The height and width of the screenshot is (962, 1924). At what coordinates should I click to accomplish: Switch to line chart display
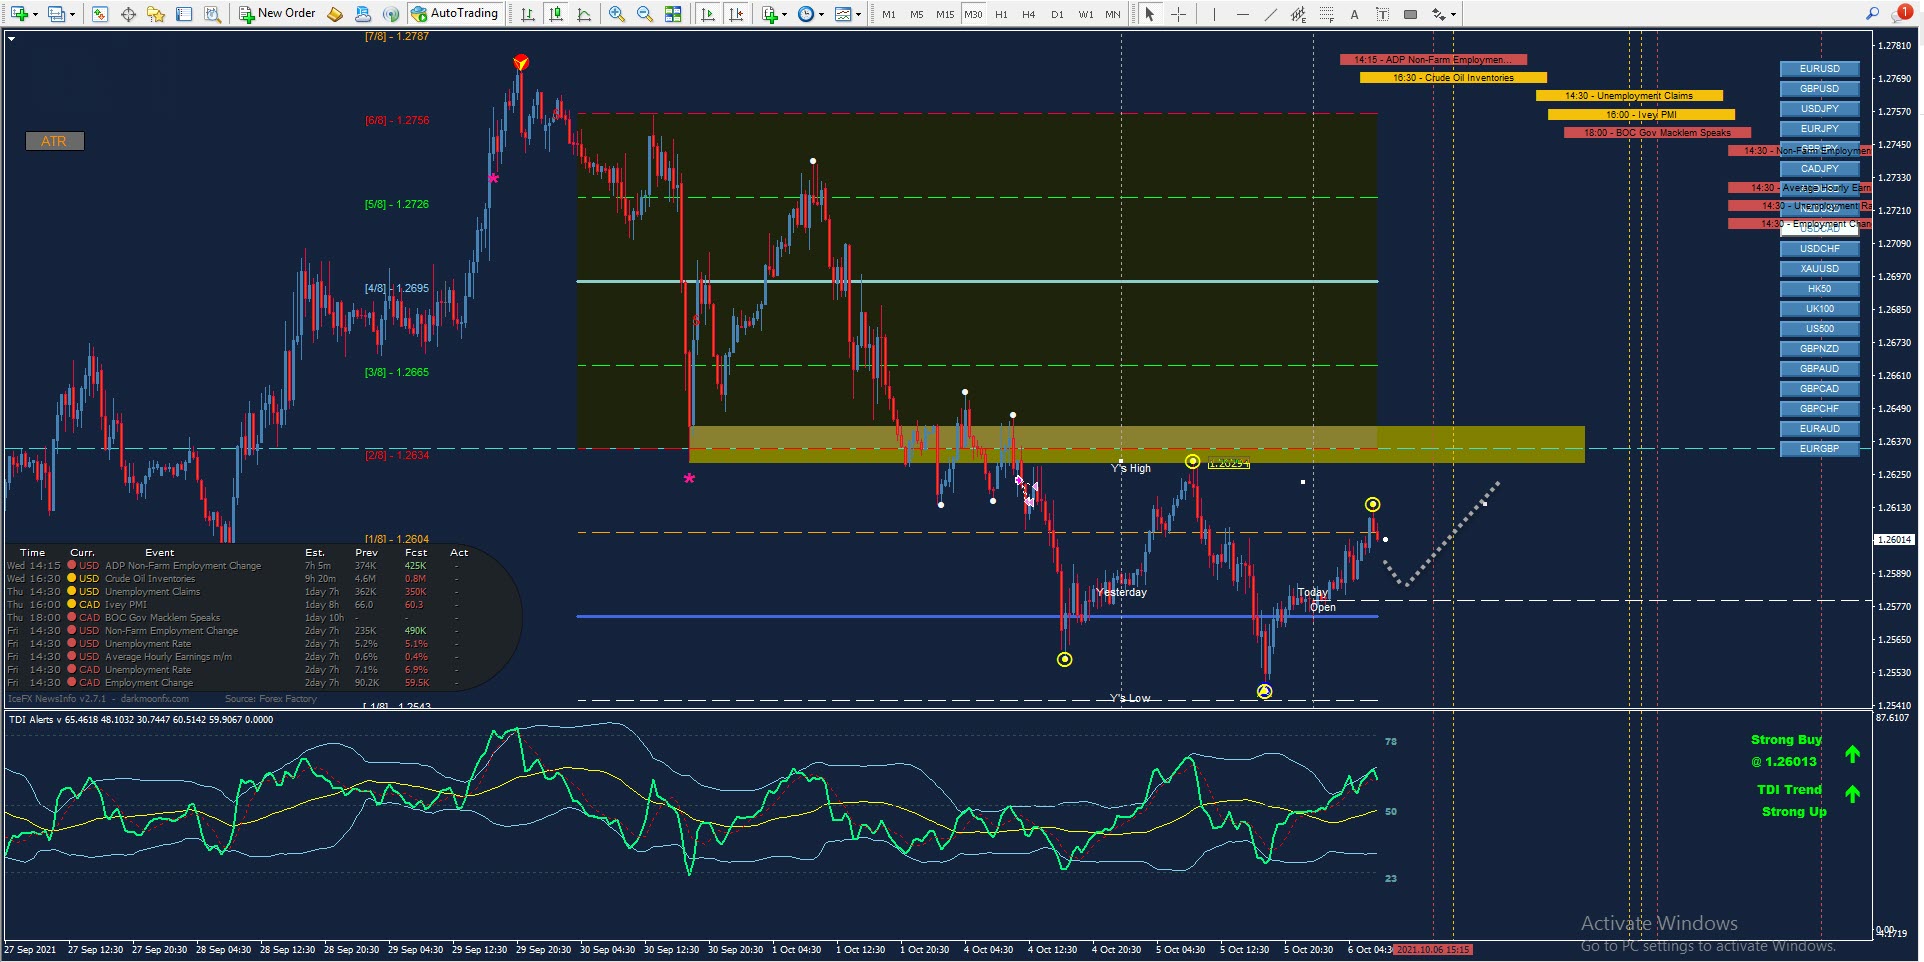584,14
